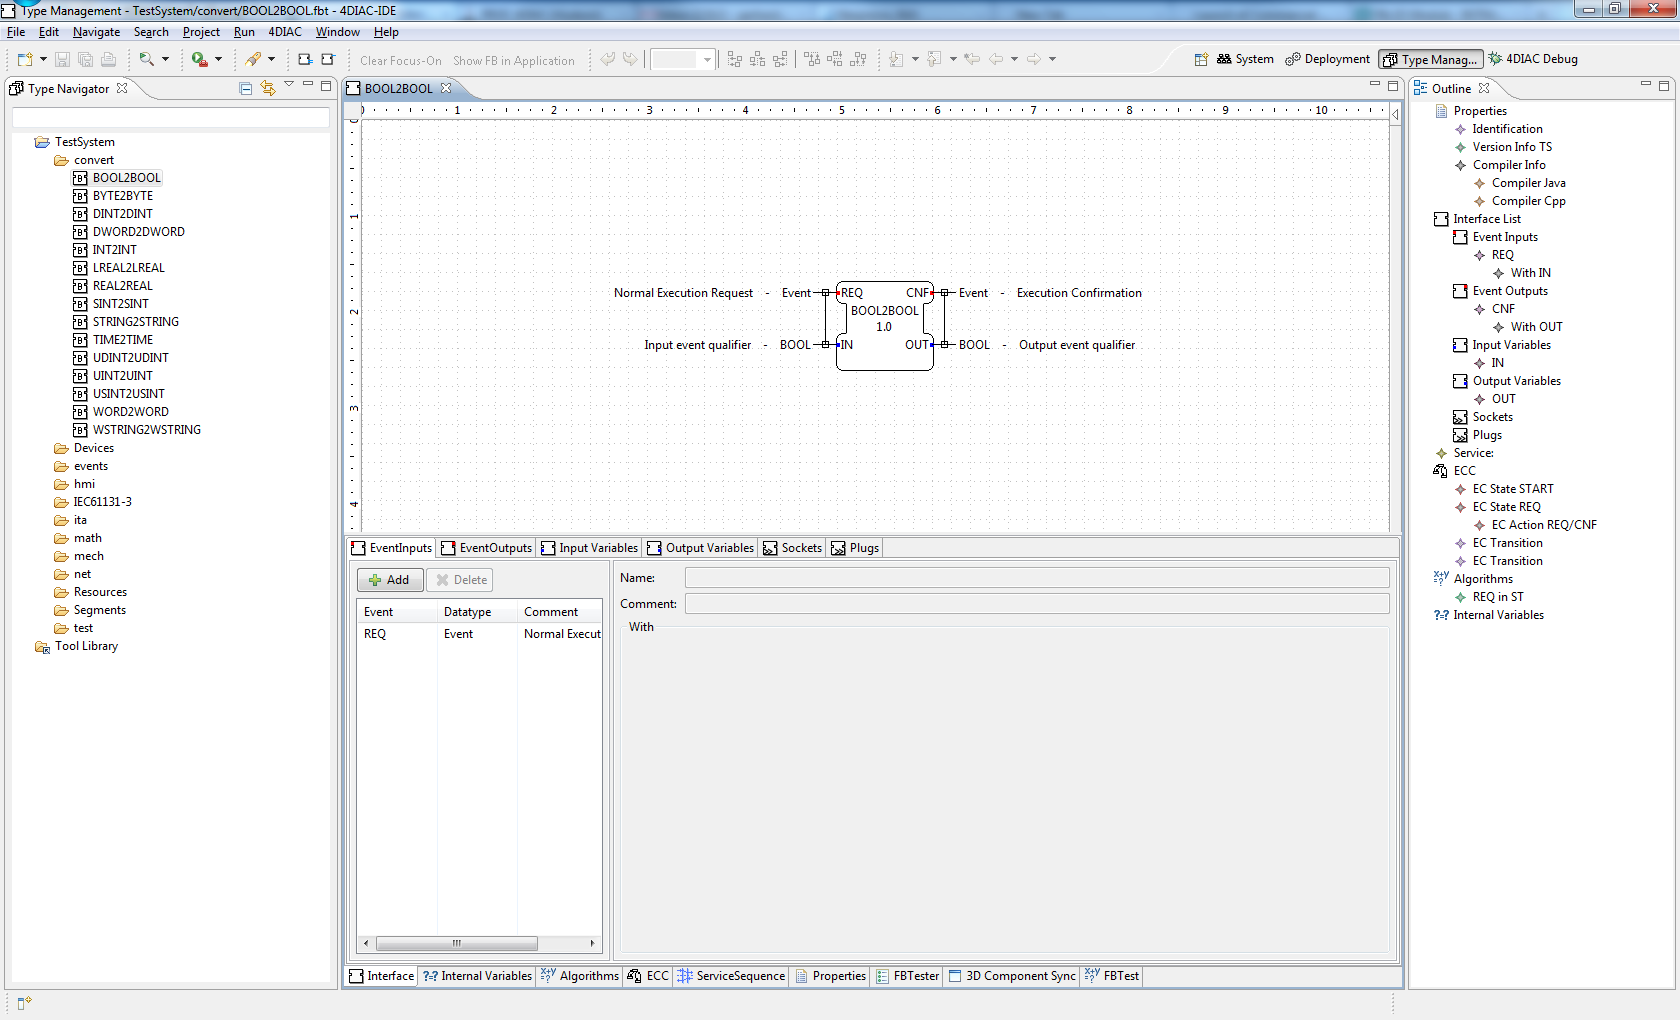Image resolution: width=1680 pixels, height=1020 pixels.
Task: Open the Algorithms bottom tab
Action: click(580, 976)
